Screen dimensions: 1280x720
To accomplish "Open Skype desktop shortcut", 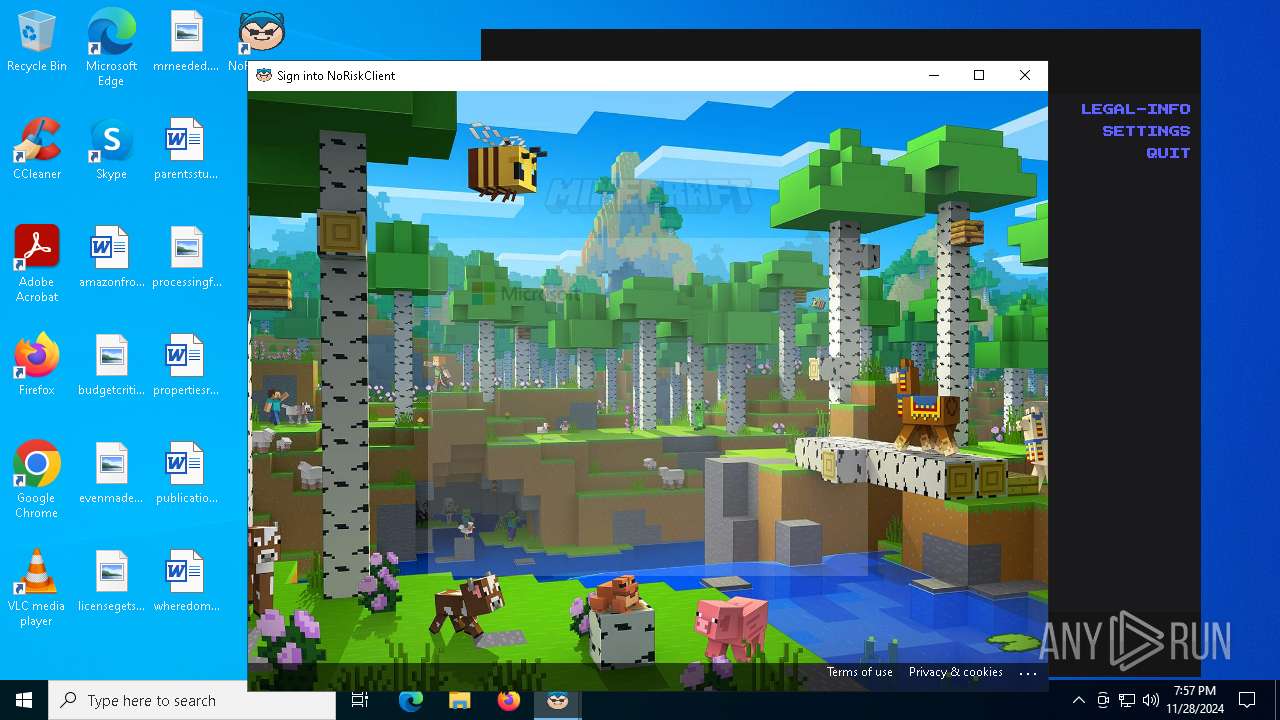I will click(111, 150).
